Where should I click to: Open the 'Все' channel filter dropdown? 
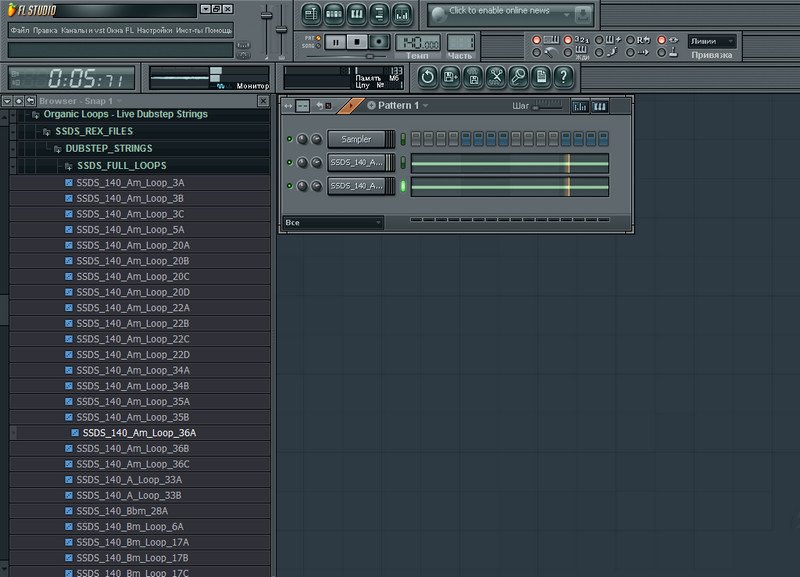click(332, 222)
